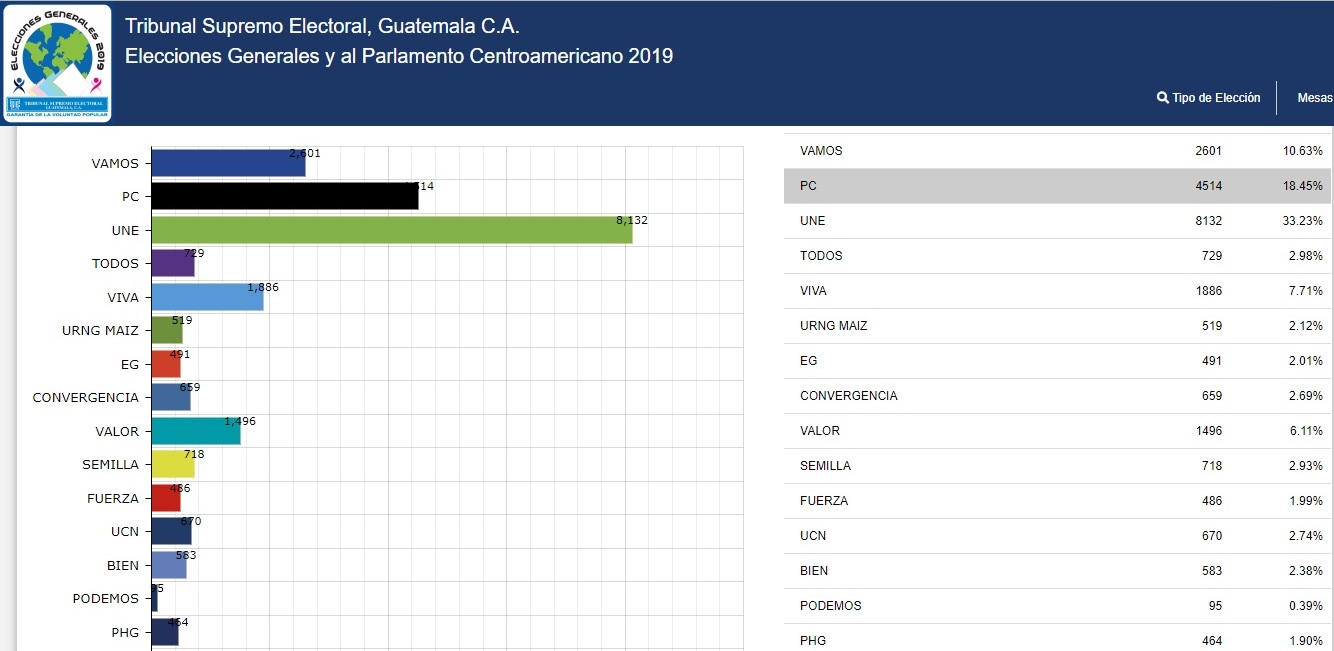The width and height of the screenshot is (1334, 651).
Task: Click the blue VAMOS chart bar
Action: [228, 163]
